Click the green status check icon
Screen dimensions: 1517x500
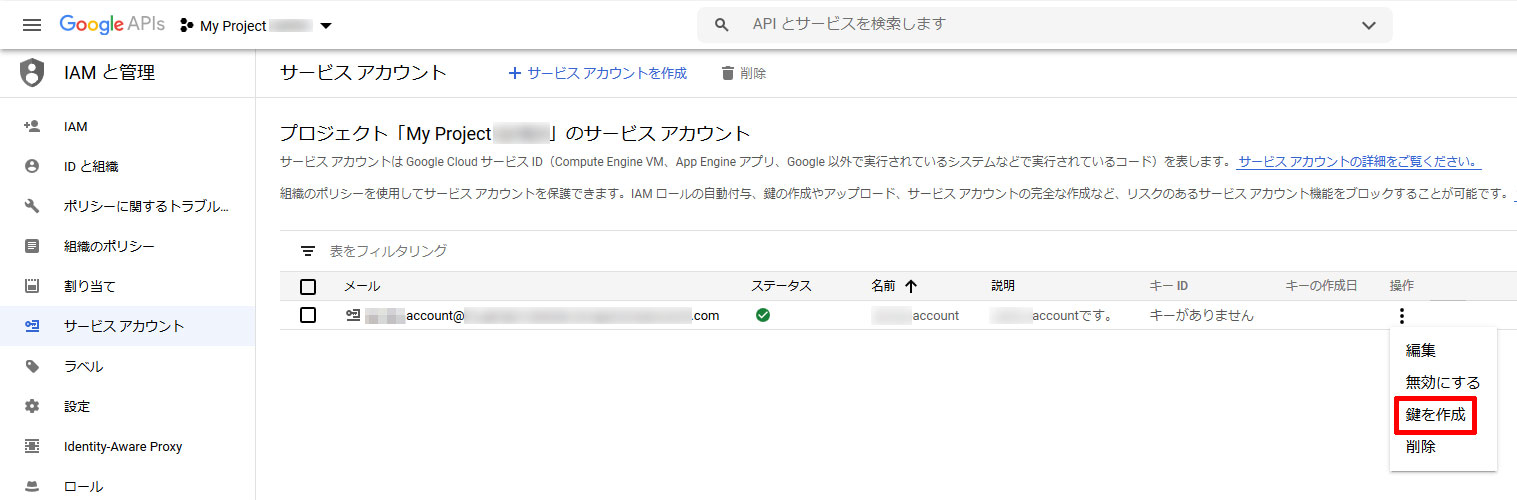pos(763,315)
